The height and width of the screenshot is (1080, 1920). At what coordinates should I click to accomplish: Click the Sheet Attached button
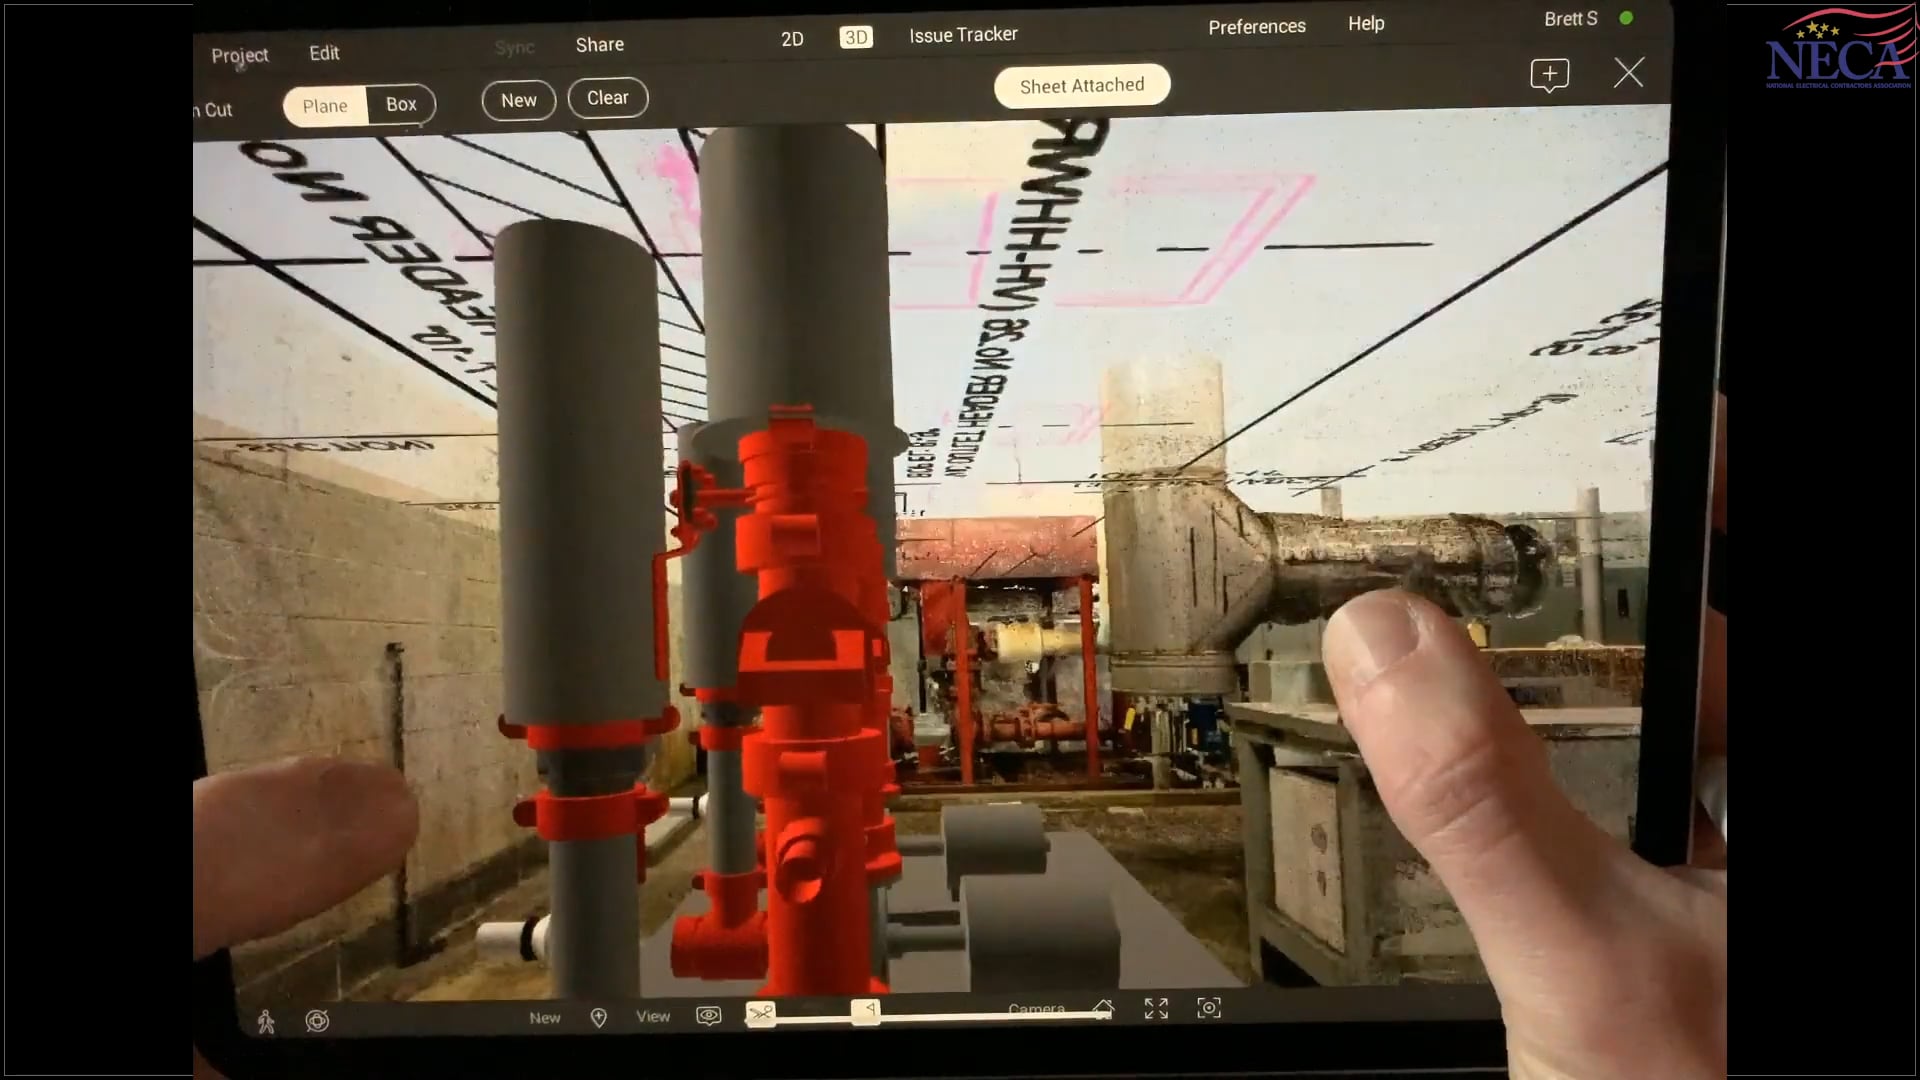pos(1081,86)
